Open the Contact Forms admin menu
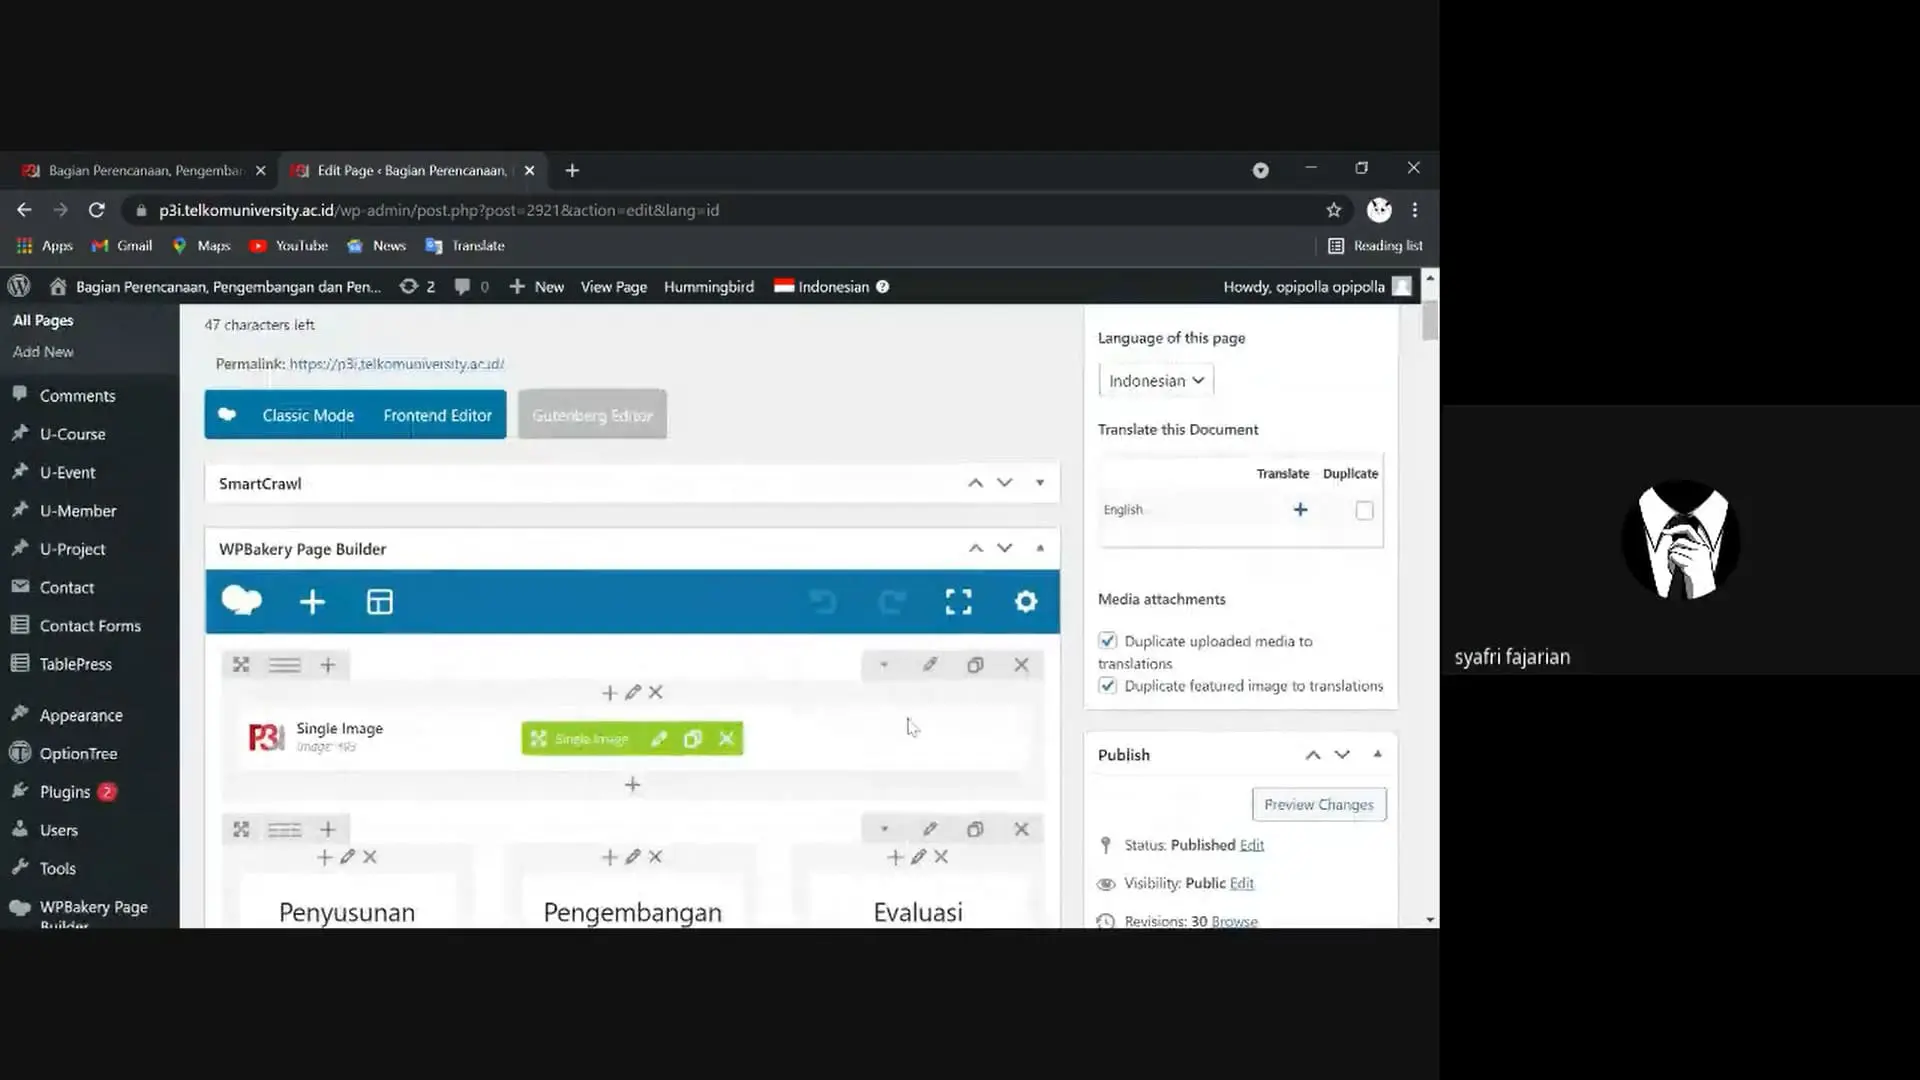Image resolution: width=1920 pixels, height=1080 pixels. point(90,626)
